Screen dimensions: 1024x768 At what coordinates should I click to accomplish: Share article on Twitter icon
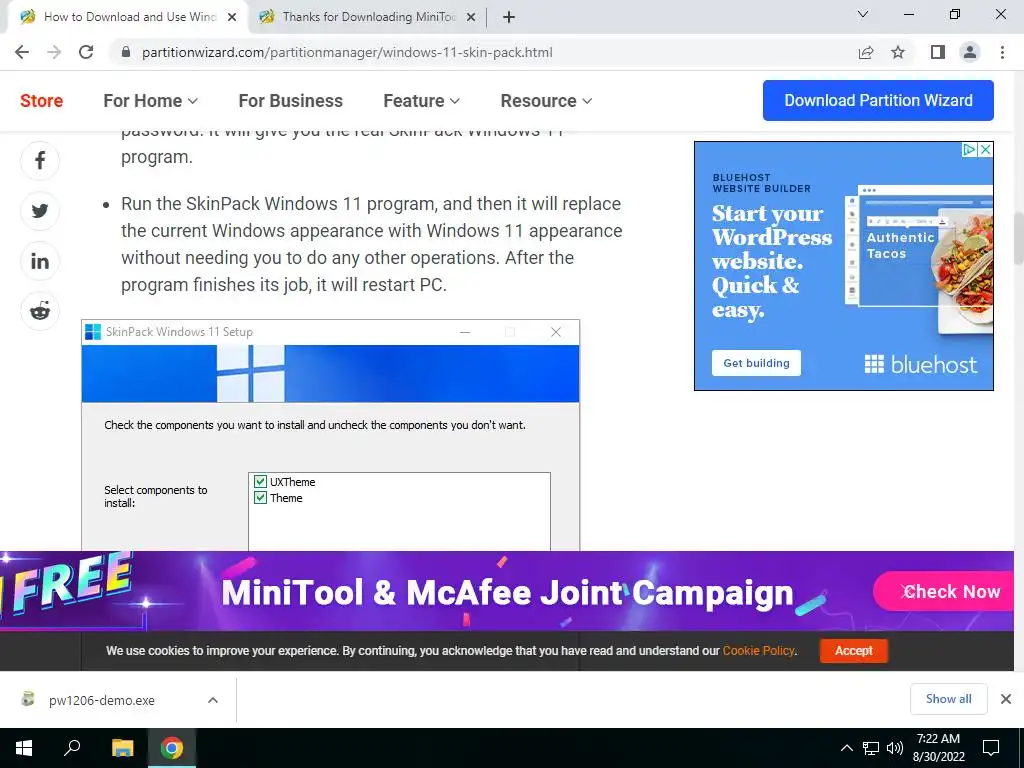[x=40, y=211]
